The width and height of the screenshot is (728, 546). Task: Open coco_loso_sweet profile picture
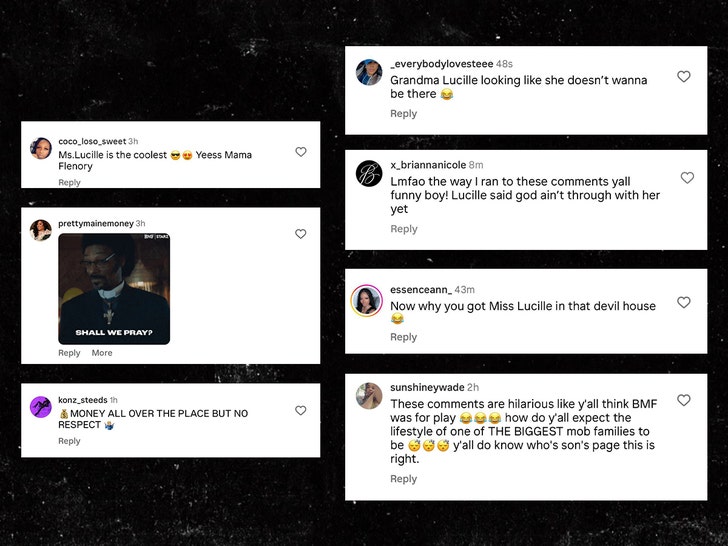[41, 148]
